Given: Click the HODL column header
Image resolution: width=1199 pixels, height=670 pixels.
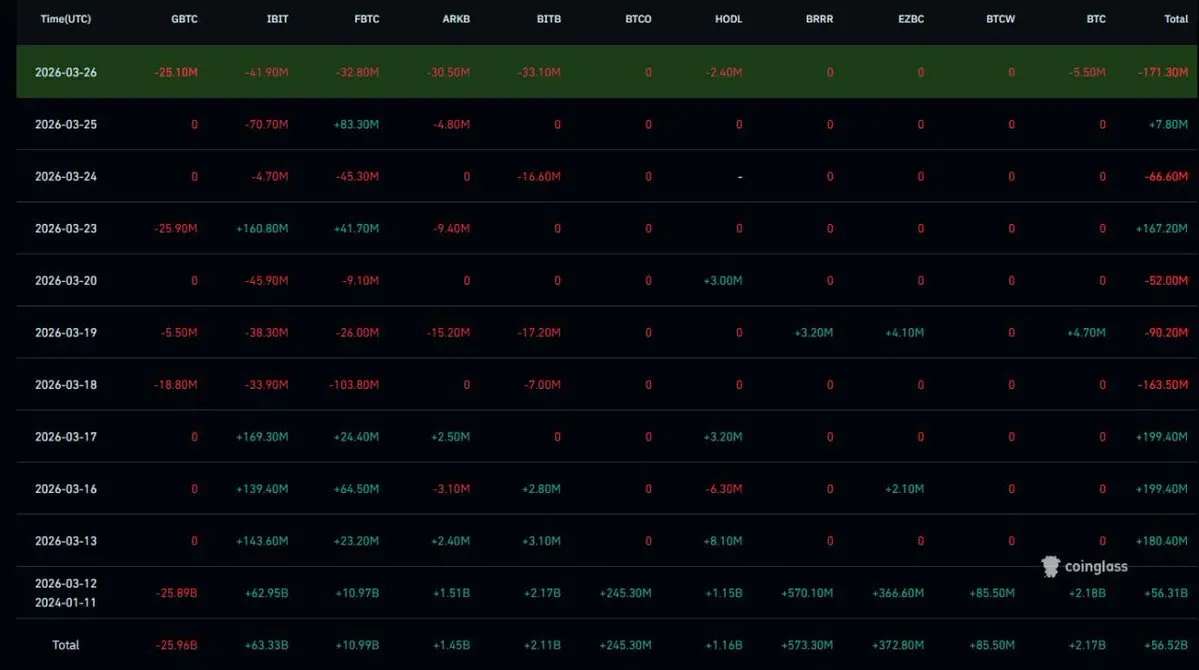Looking at the screenshot, I should click(729, 19).
